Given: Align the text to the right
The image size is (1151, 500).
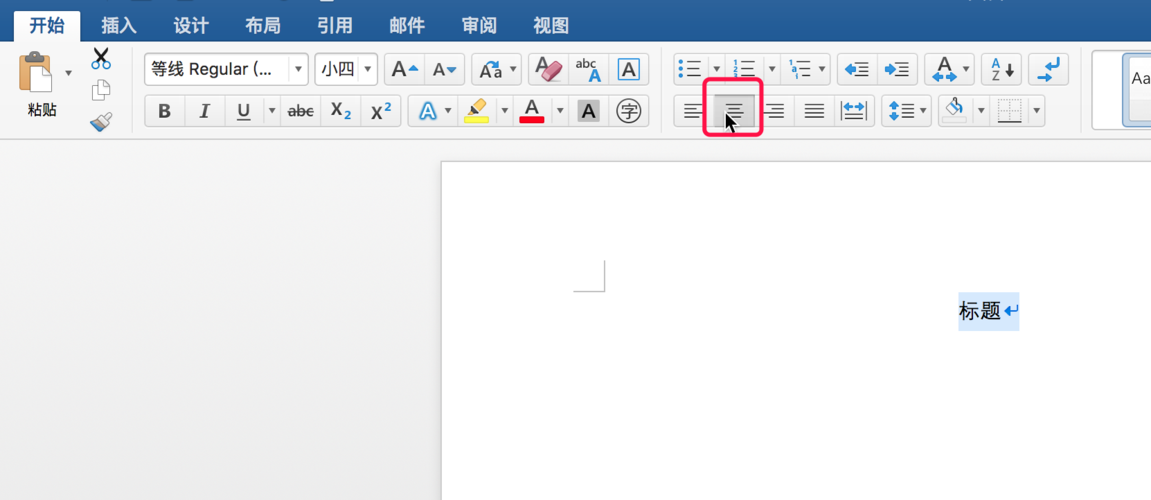Looking at the screenshot, I should 774,112.
